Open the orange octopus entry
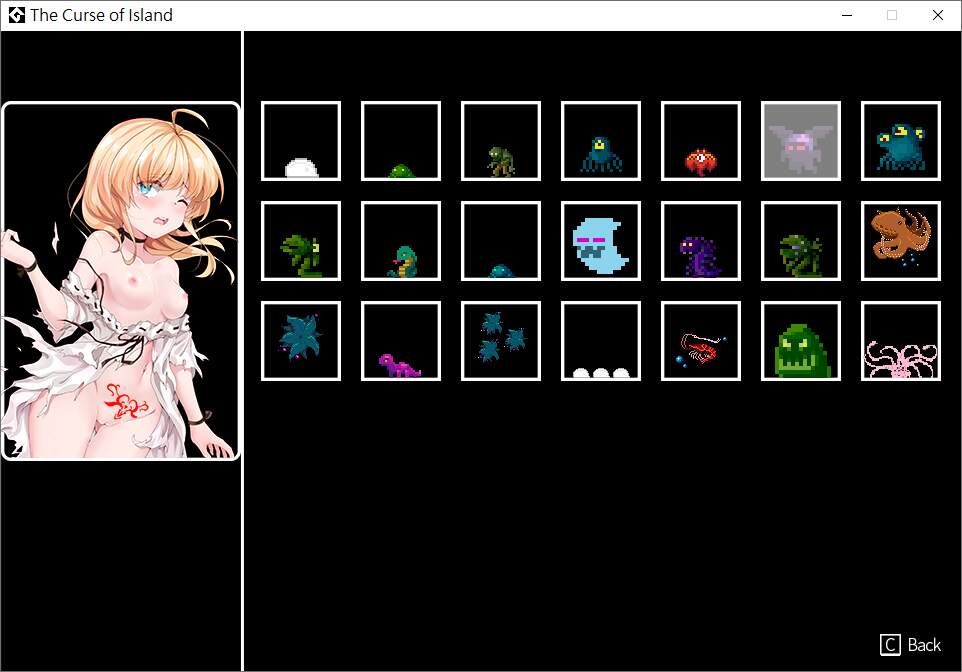Image resolution: width=962 pixels, height=672 pixels. tap(901, 241)
